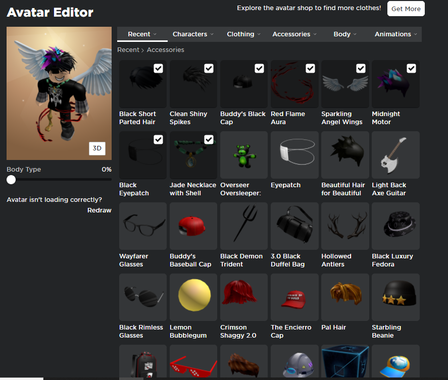Click the Body Type slider track
Screen dimensions: 448x380
click(x=59, y=180)
